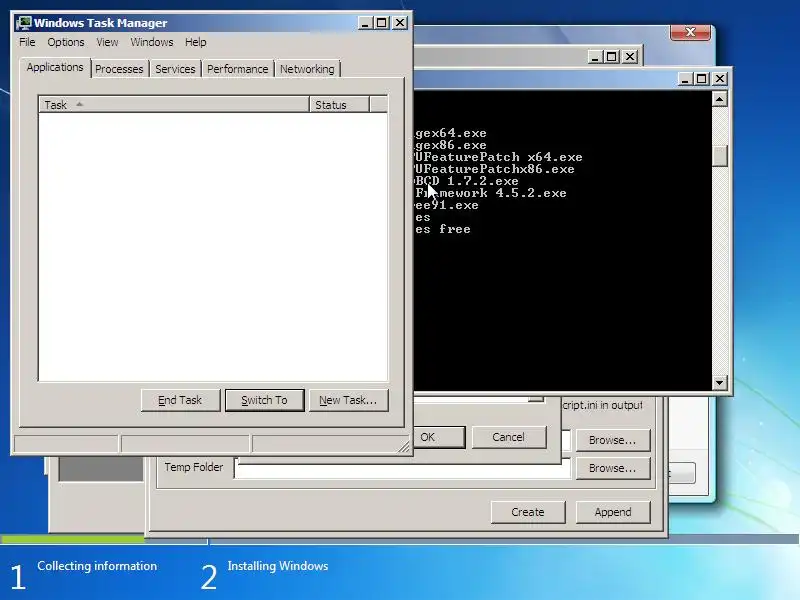Open the View menu in Task Manager
The width and height of the screenshot is (800, 600).
tap(107, 42)
